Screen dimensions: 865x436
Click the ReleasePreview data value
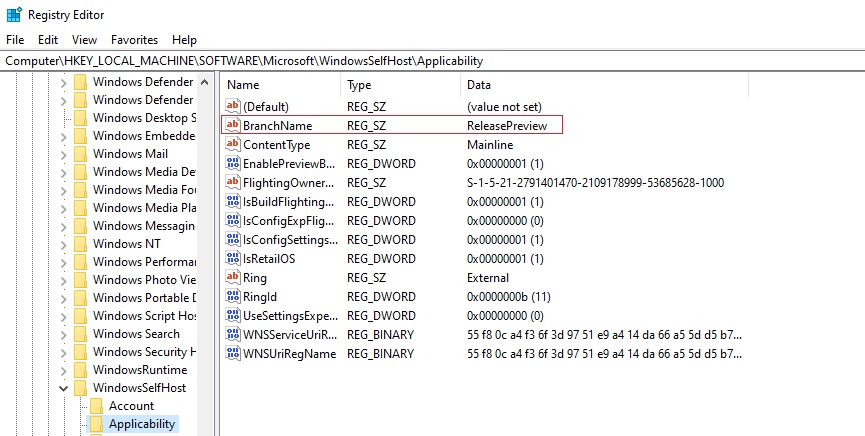click(x=507, y=126)
